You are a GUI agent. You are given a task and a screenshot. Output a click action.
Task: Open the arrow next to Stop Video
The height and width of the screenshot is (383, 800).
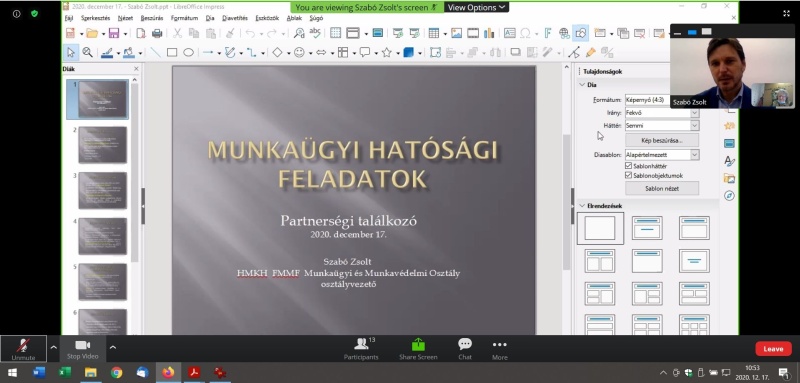tap(113, 347)
